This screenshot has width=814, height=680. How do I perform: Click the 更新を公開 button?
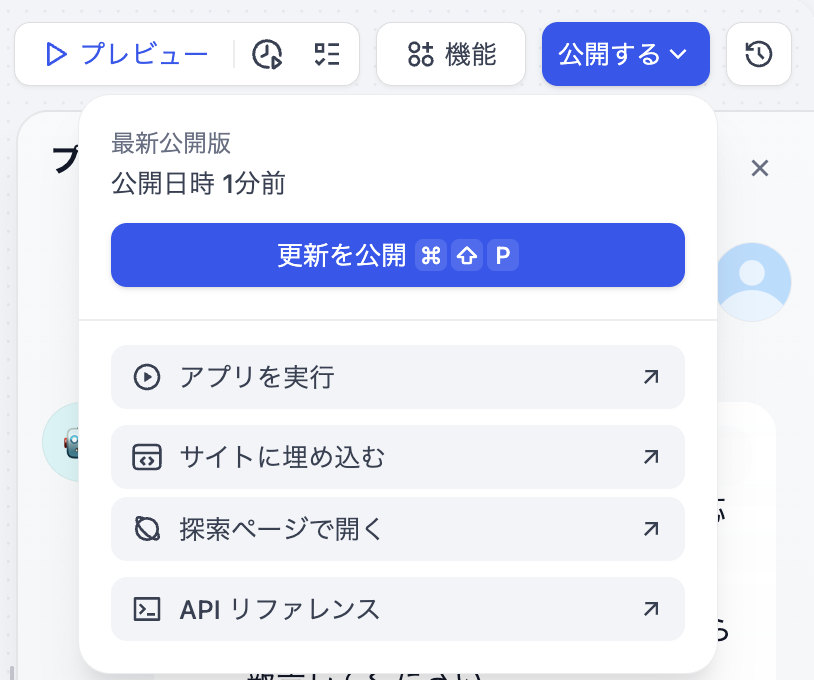click(397, 255)
